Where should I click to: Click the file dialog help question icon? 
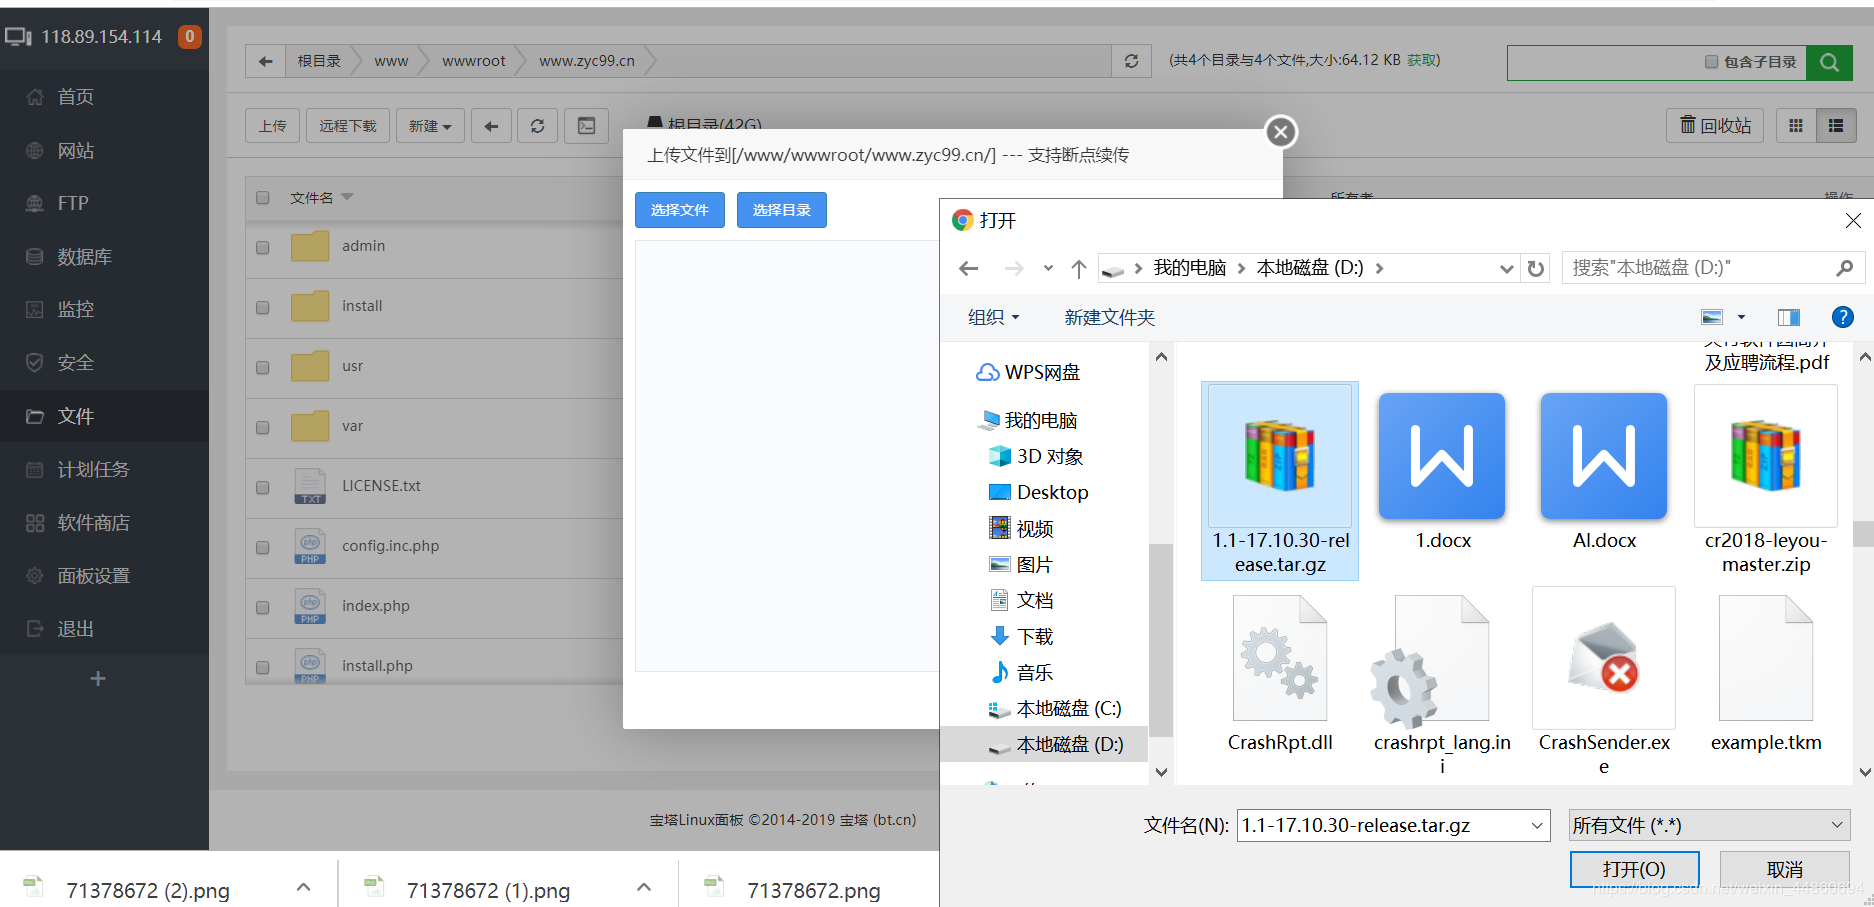tap(1842, 317)
